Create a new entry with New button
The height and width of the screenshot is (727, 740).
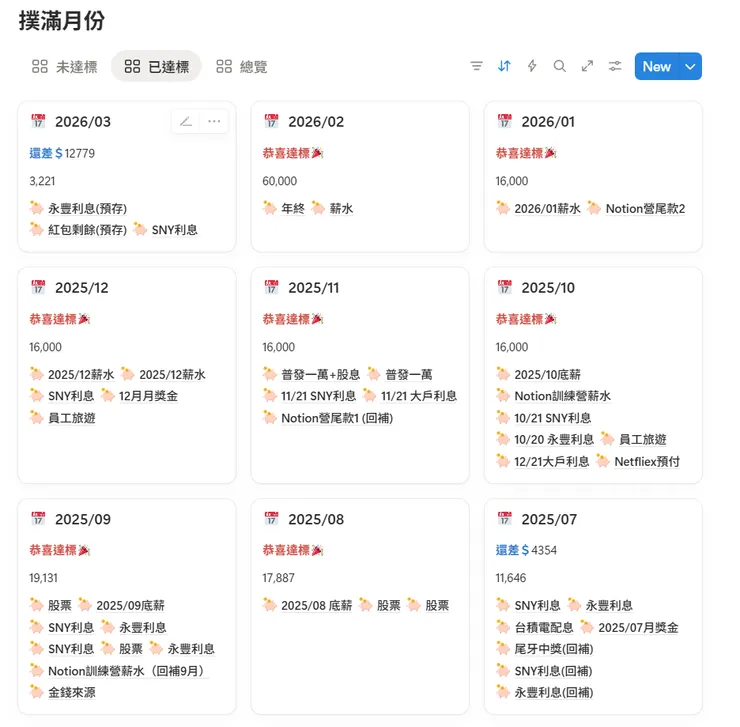[x=657, y=67]
